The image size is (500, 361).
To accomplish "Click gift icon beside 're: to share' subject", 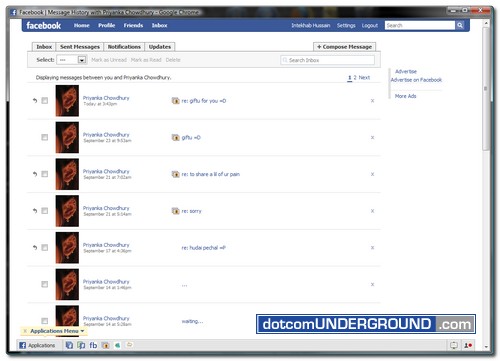I will tap(175, 174).
